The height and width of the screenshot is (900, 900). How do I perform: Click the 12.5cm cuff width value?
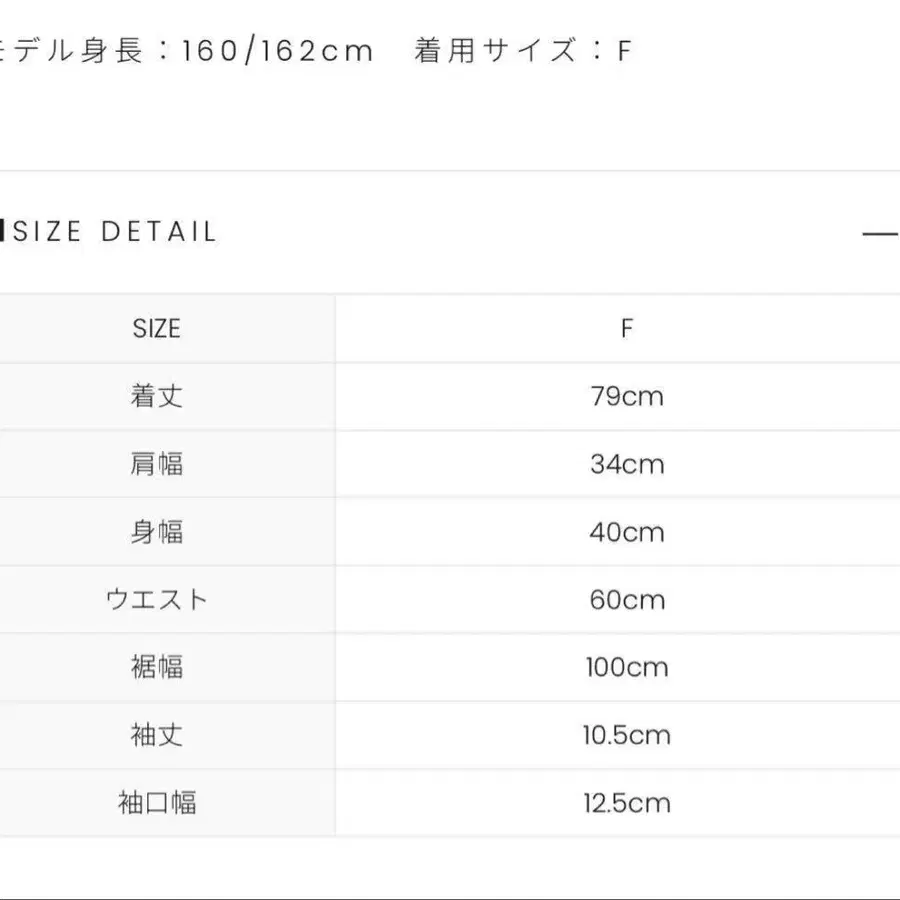pyautogui.click(x=627, y=803)
